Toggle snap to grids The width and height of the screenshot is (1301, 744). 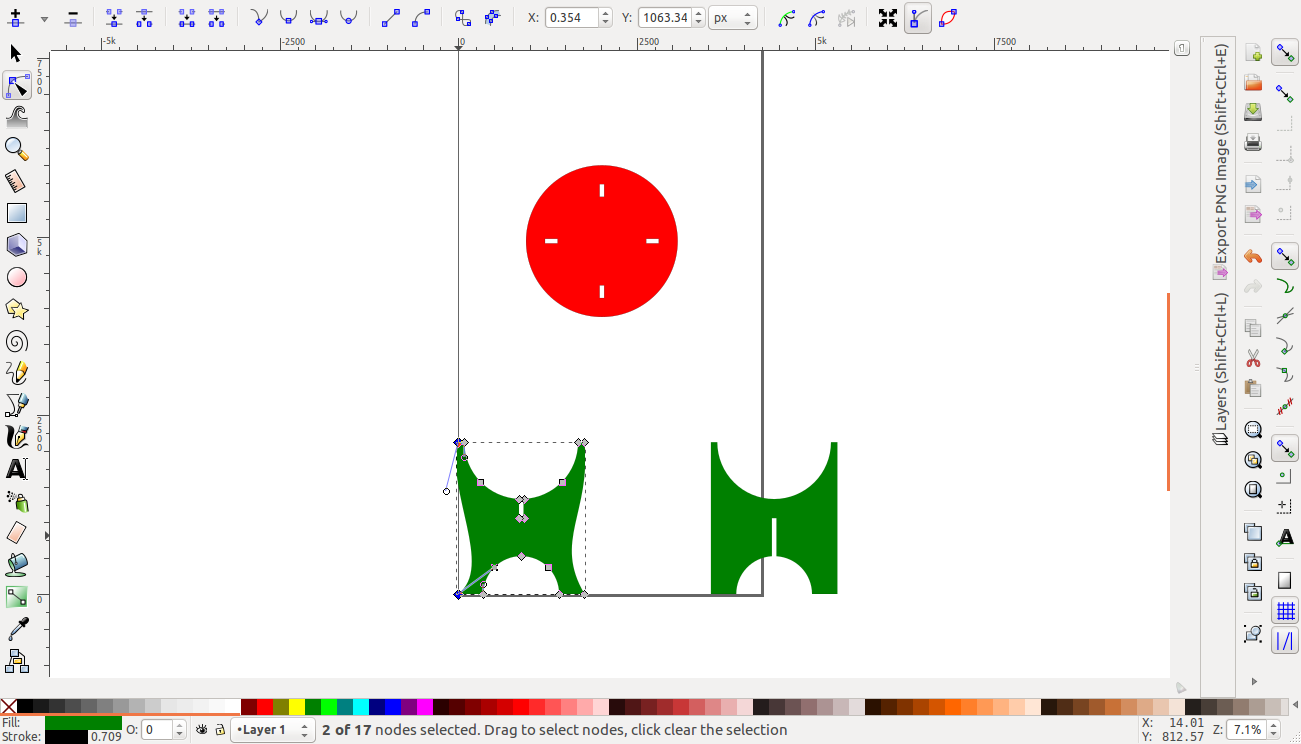[x=1285, y=611]
